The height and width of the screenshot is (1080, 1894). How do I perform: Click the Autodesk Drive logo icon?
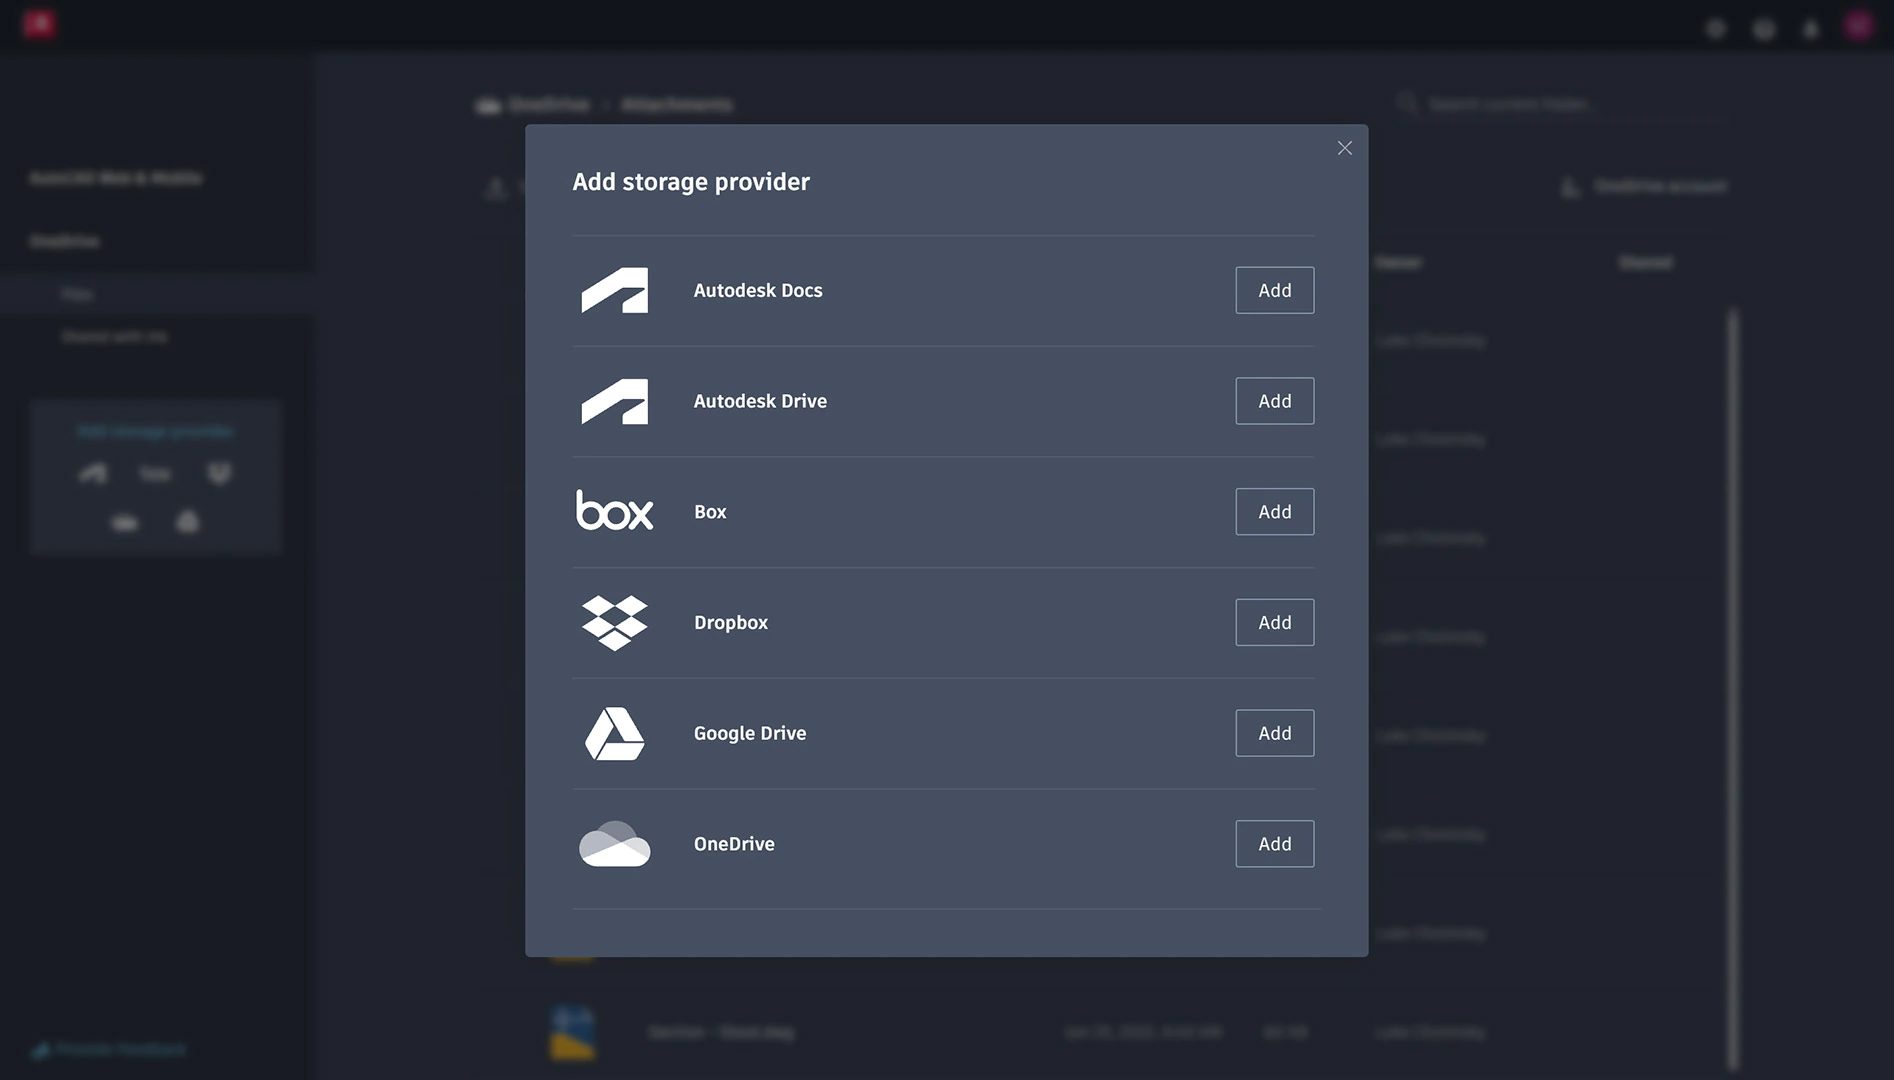tap(614, 401)
